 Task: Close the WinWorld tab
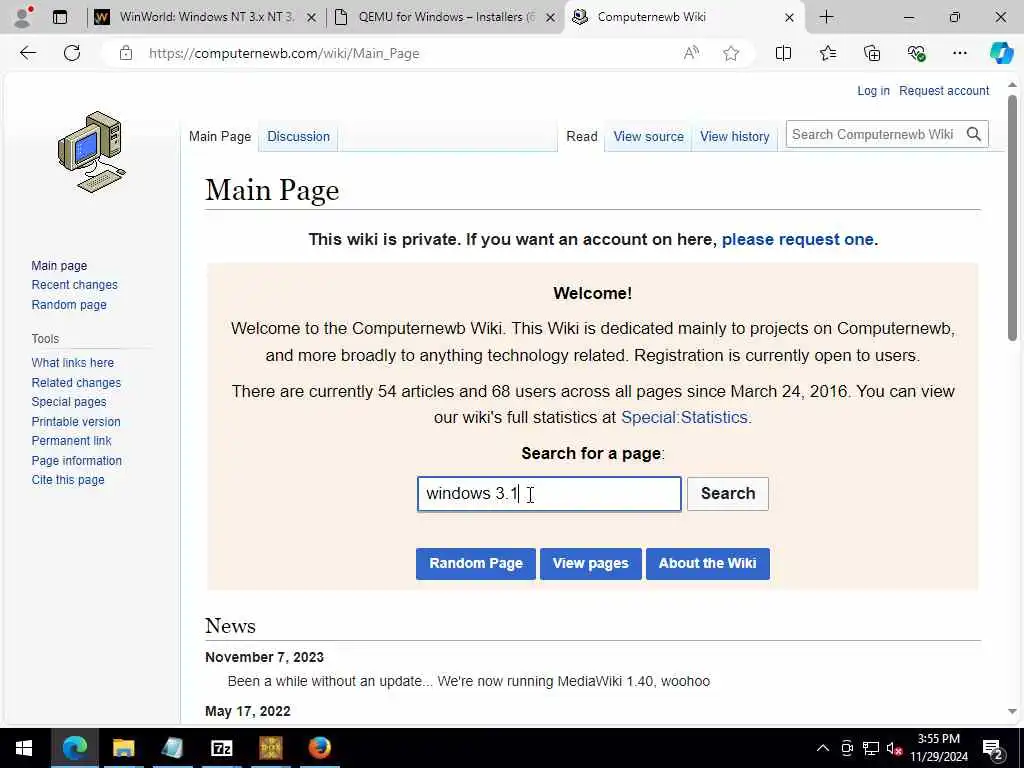(312, 18)
